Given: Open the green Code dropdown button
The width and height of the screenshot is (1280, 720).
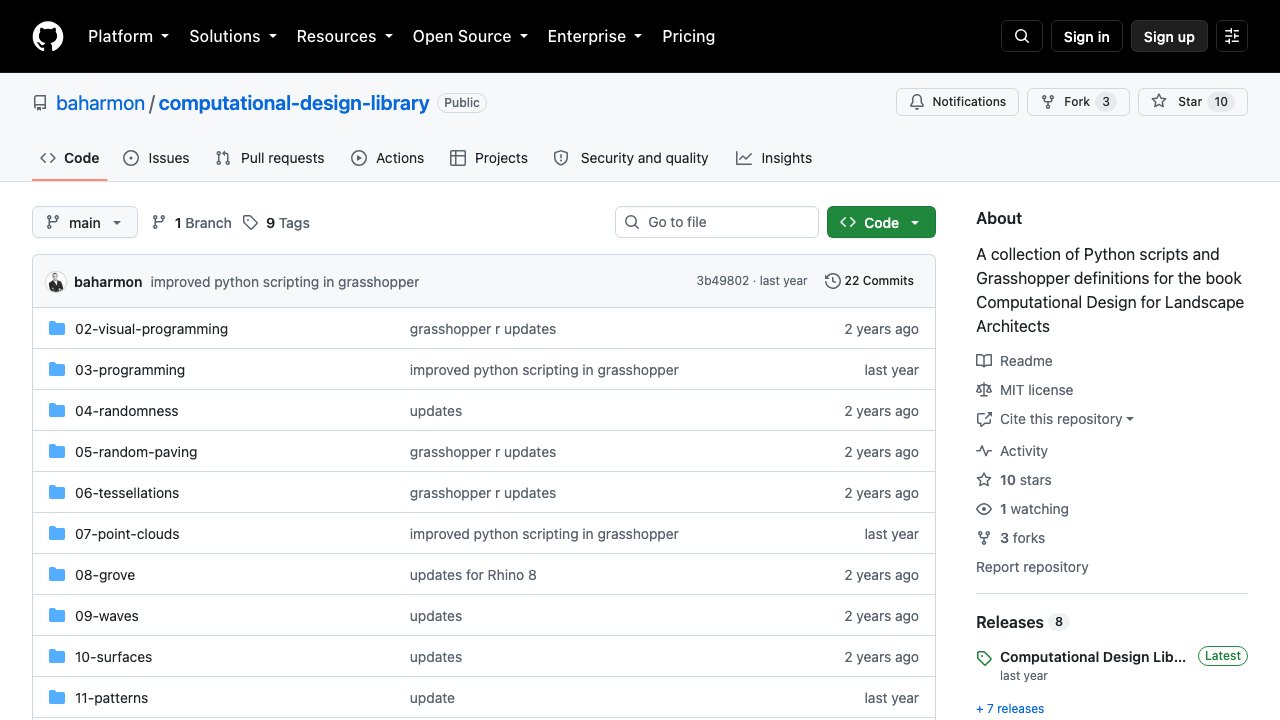Looking at the screenshot, I should (881, 222).
